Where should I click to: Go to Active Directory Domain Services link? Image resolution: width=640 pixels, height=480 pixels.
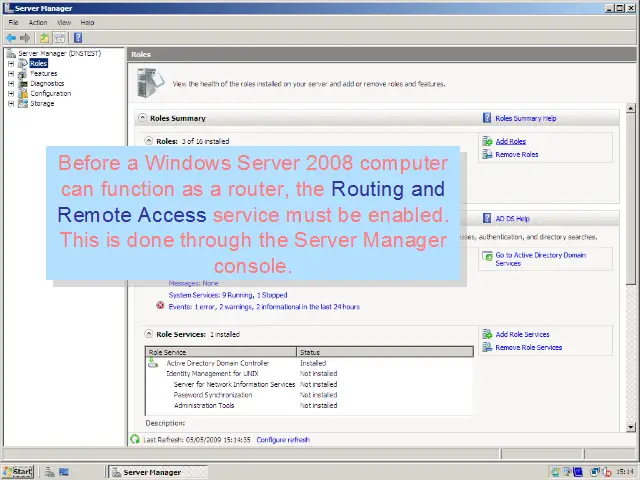(x=541, y=259)
